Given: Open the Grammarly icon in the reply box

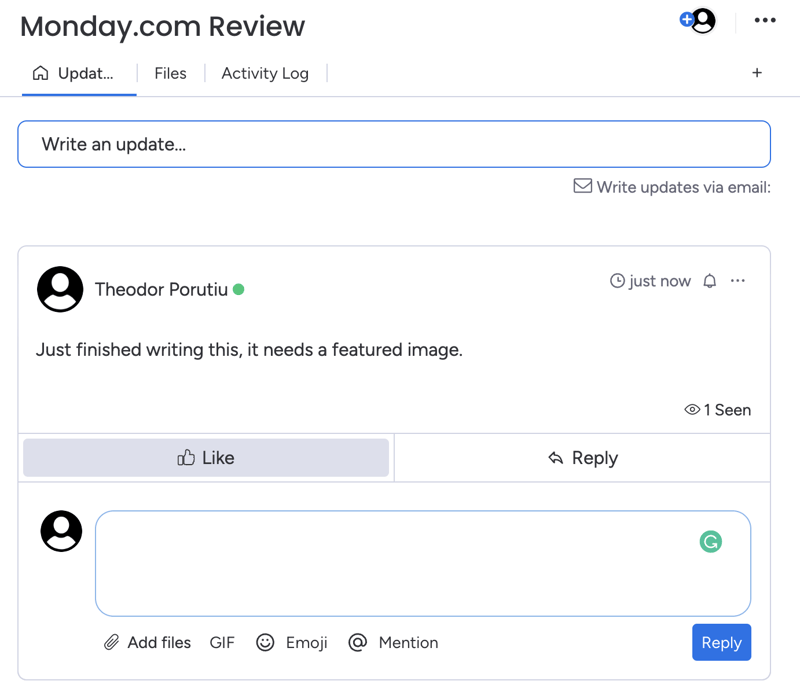Looking at the screenshot, I should 711,541.
